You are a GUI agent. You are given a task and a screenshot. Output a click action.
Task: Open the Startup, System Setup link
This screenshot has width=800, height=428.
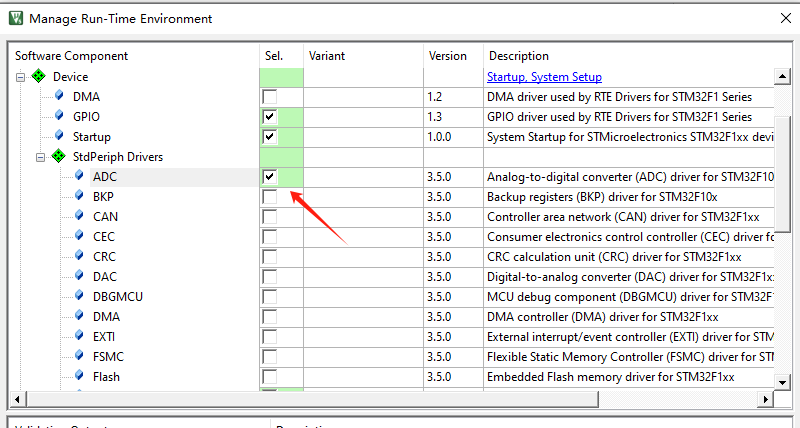[544, 77]
